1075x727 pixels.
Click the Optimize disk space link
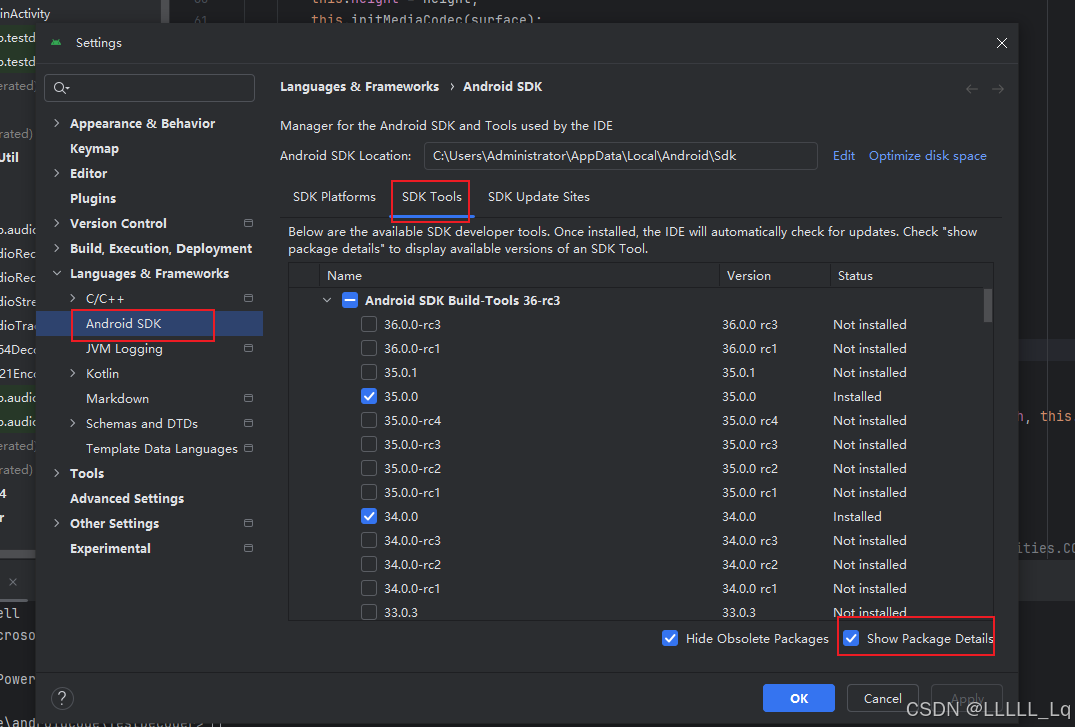[927, 155]
